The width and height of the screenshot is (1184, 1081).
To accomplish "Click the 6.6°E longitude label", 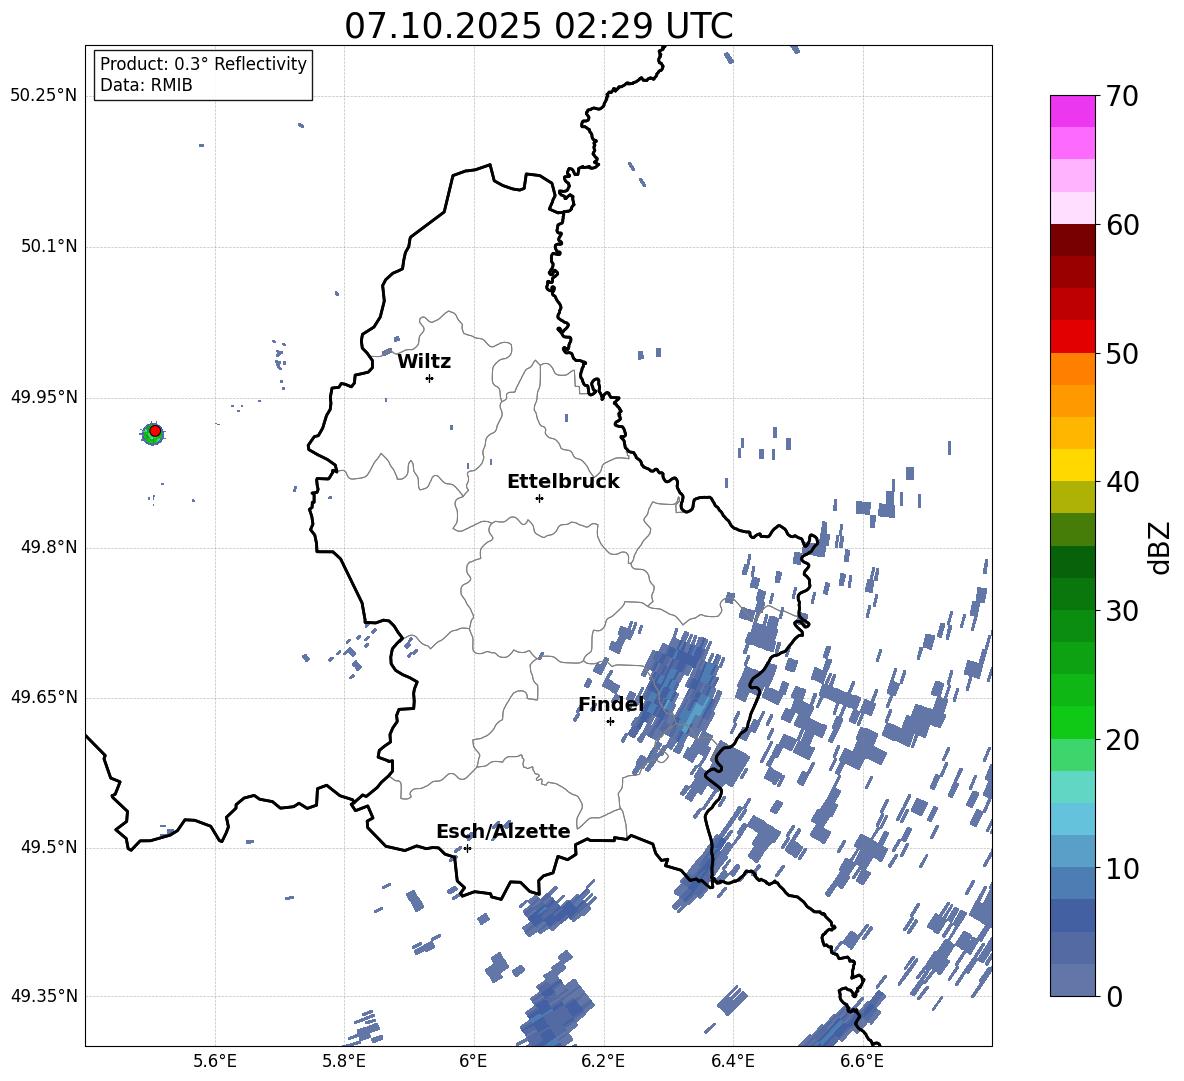I will coord(862,1062).
